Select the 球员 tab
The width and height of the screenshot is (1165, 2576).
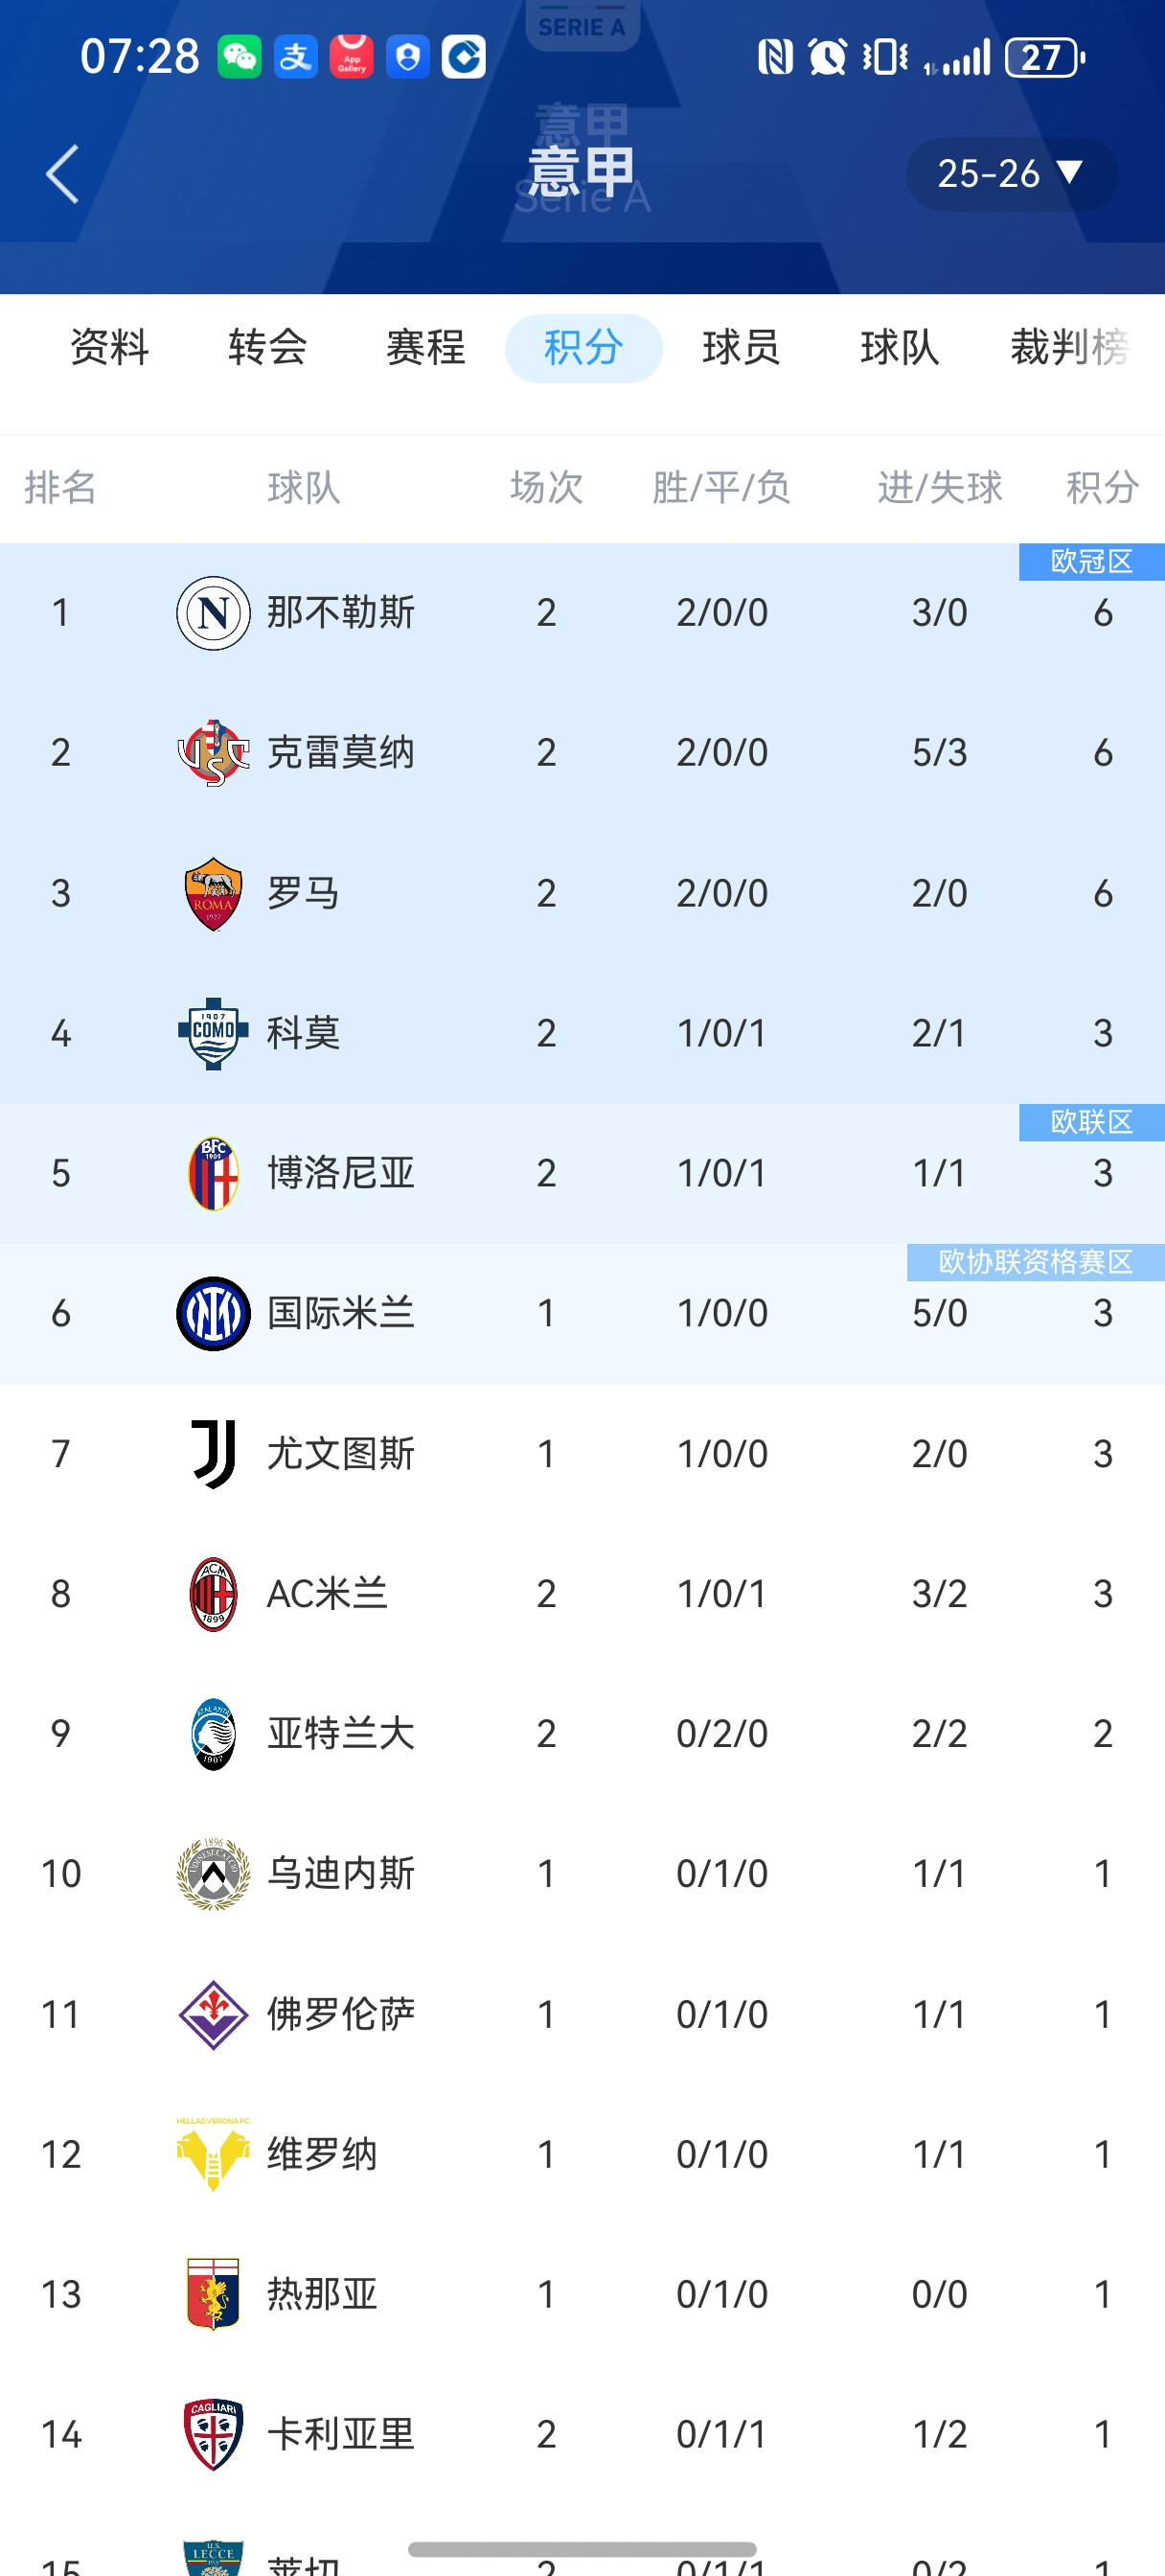tap(740, 348)
